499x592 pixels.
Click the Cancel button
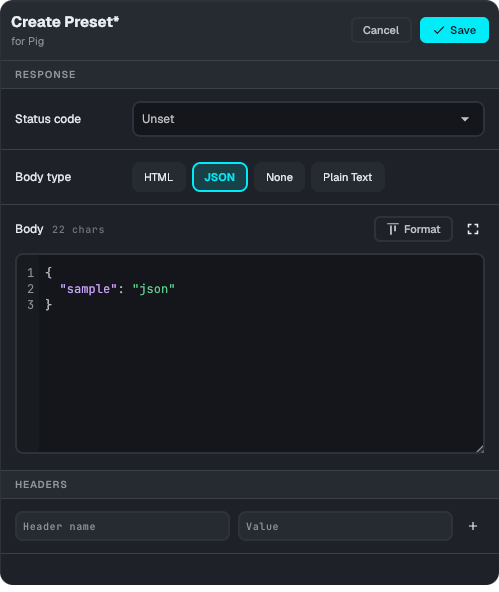(381, 30)
